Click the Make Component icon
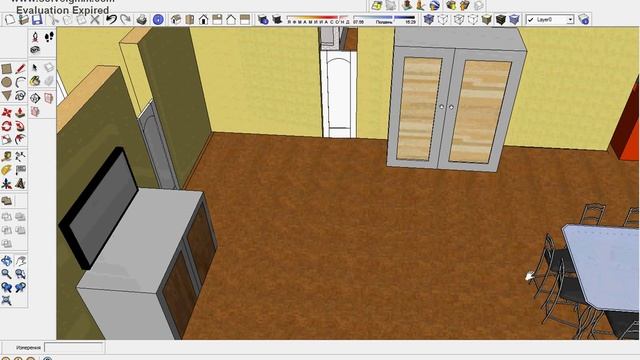 click(x=49, y=68)
